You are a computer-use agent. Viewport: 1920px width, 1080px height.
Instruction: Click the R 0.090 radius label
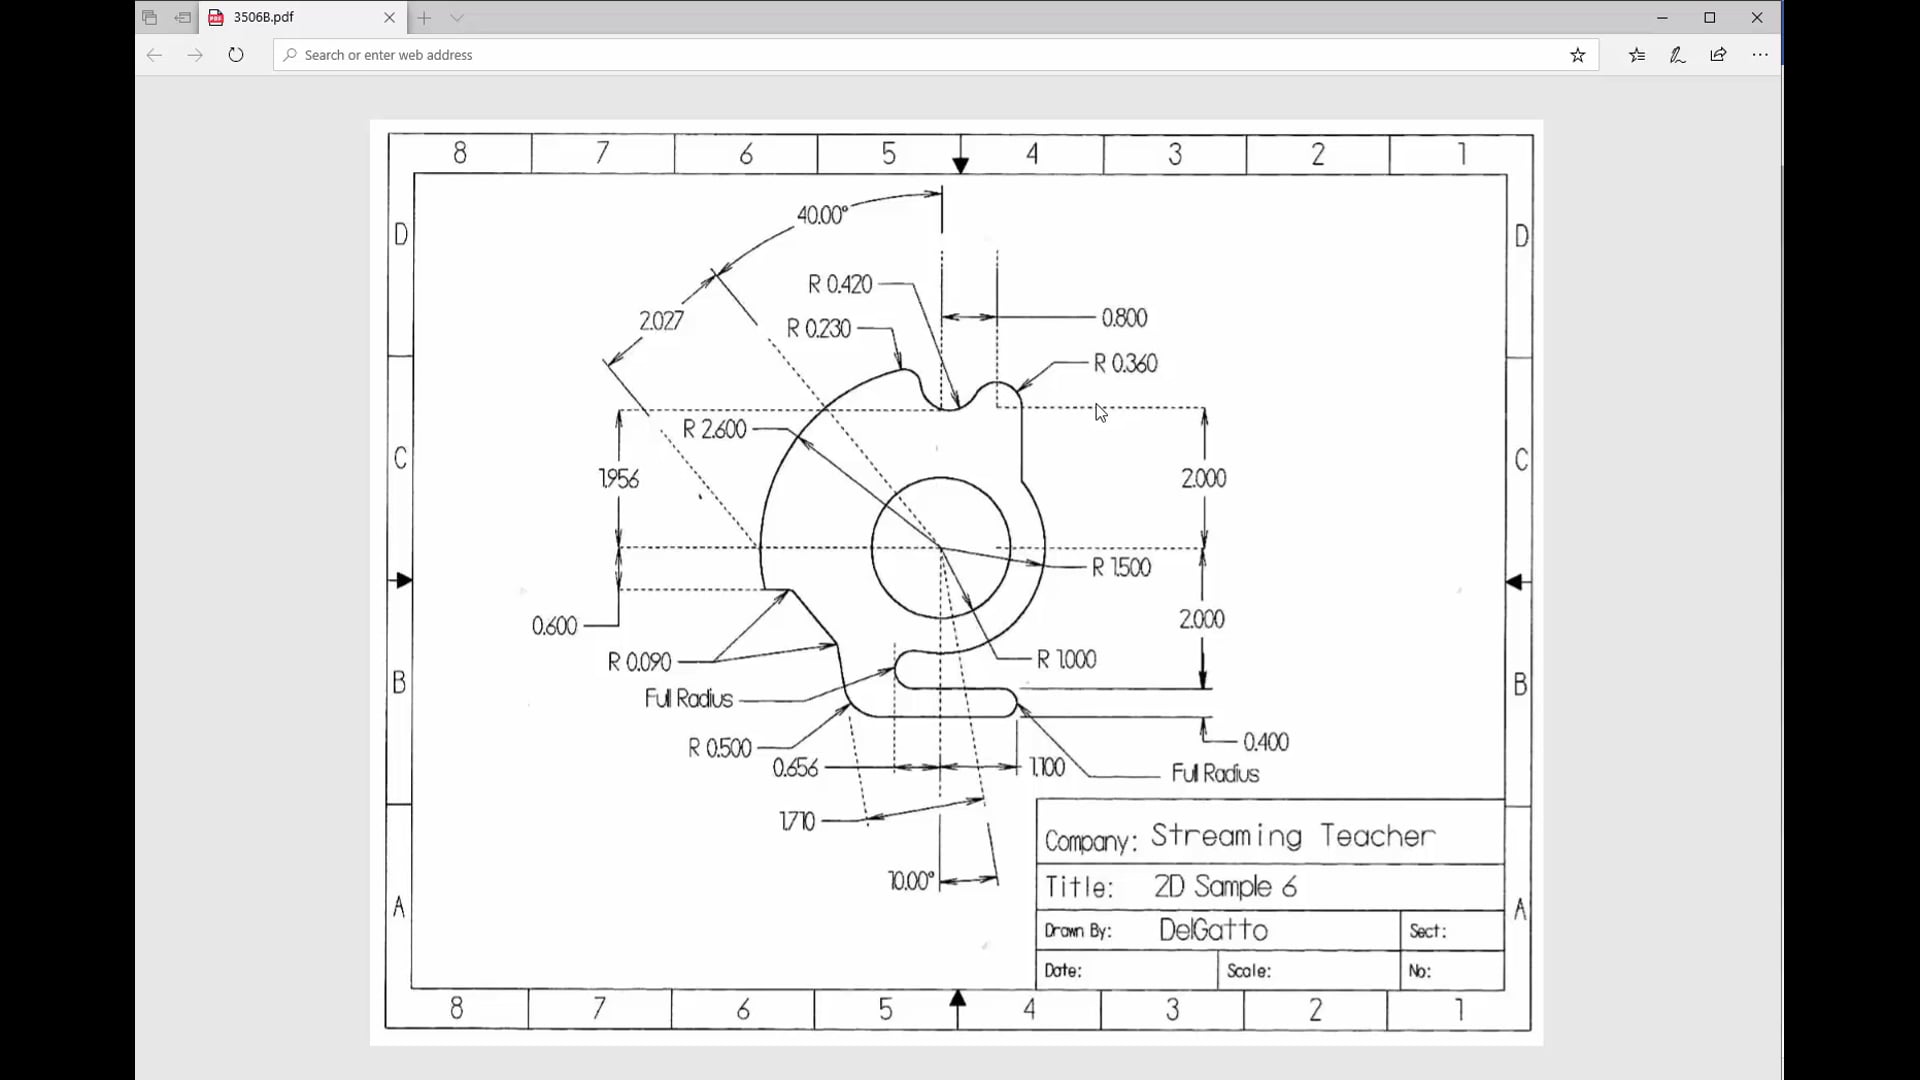pos(640,662)
